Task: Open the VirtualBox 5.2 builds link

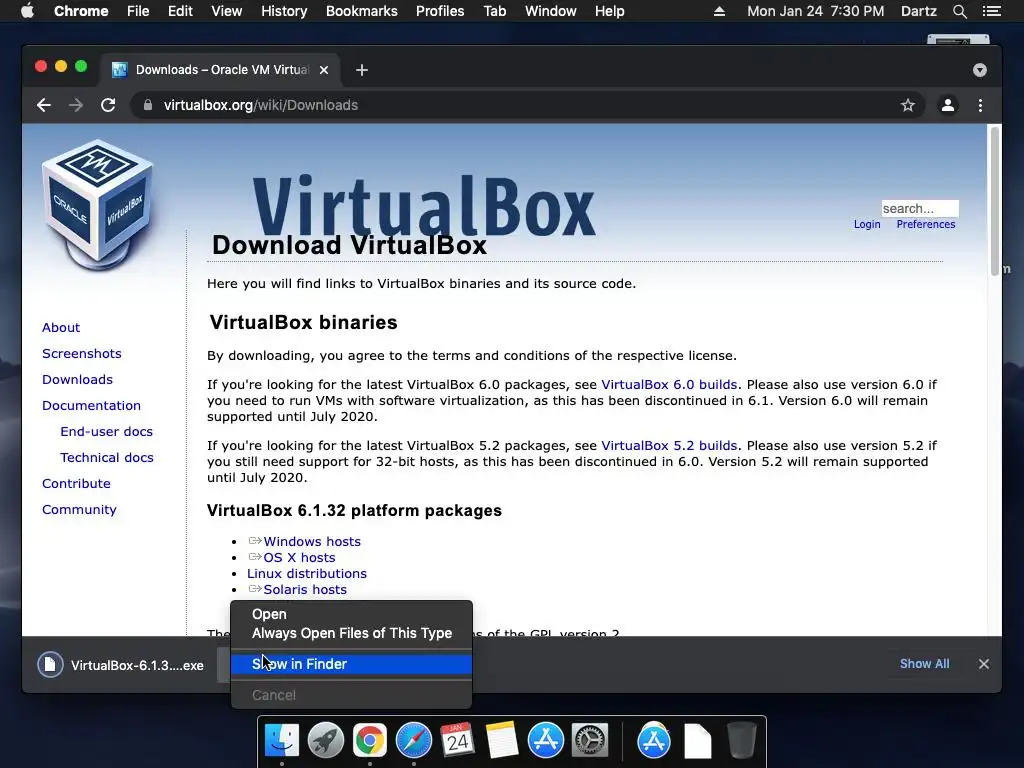Action: coord(669,446)
